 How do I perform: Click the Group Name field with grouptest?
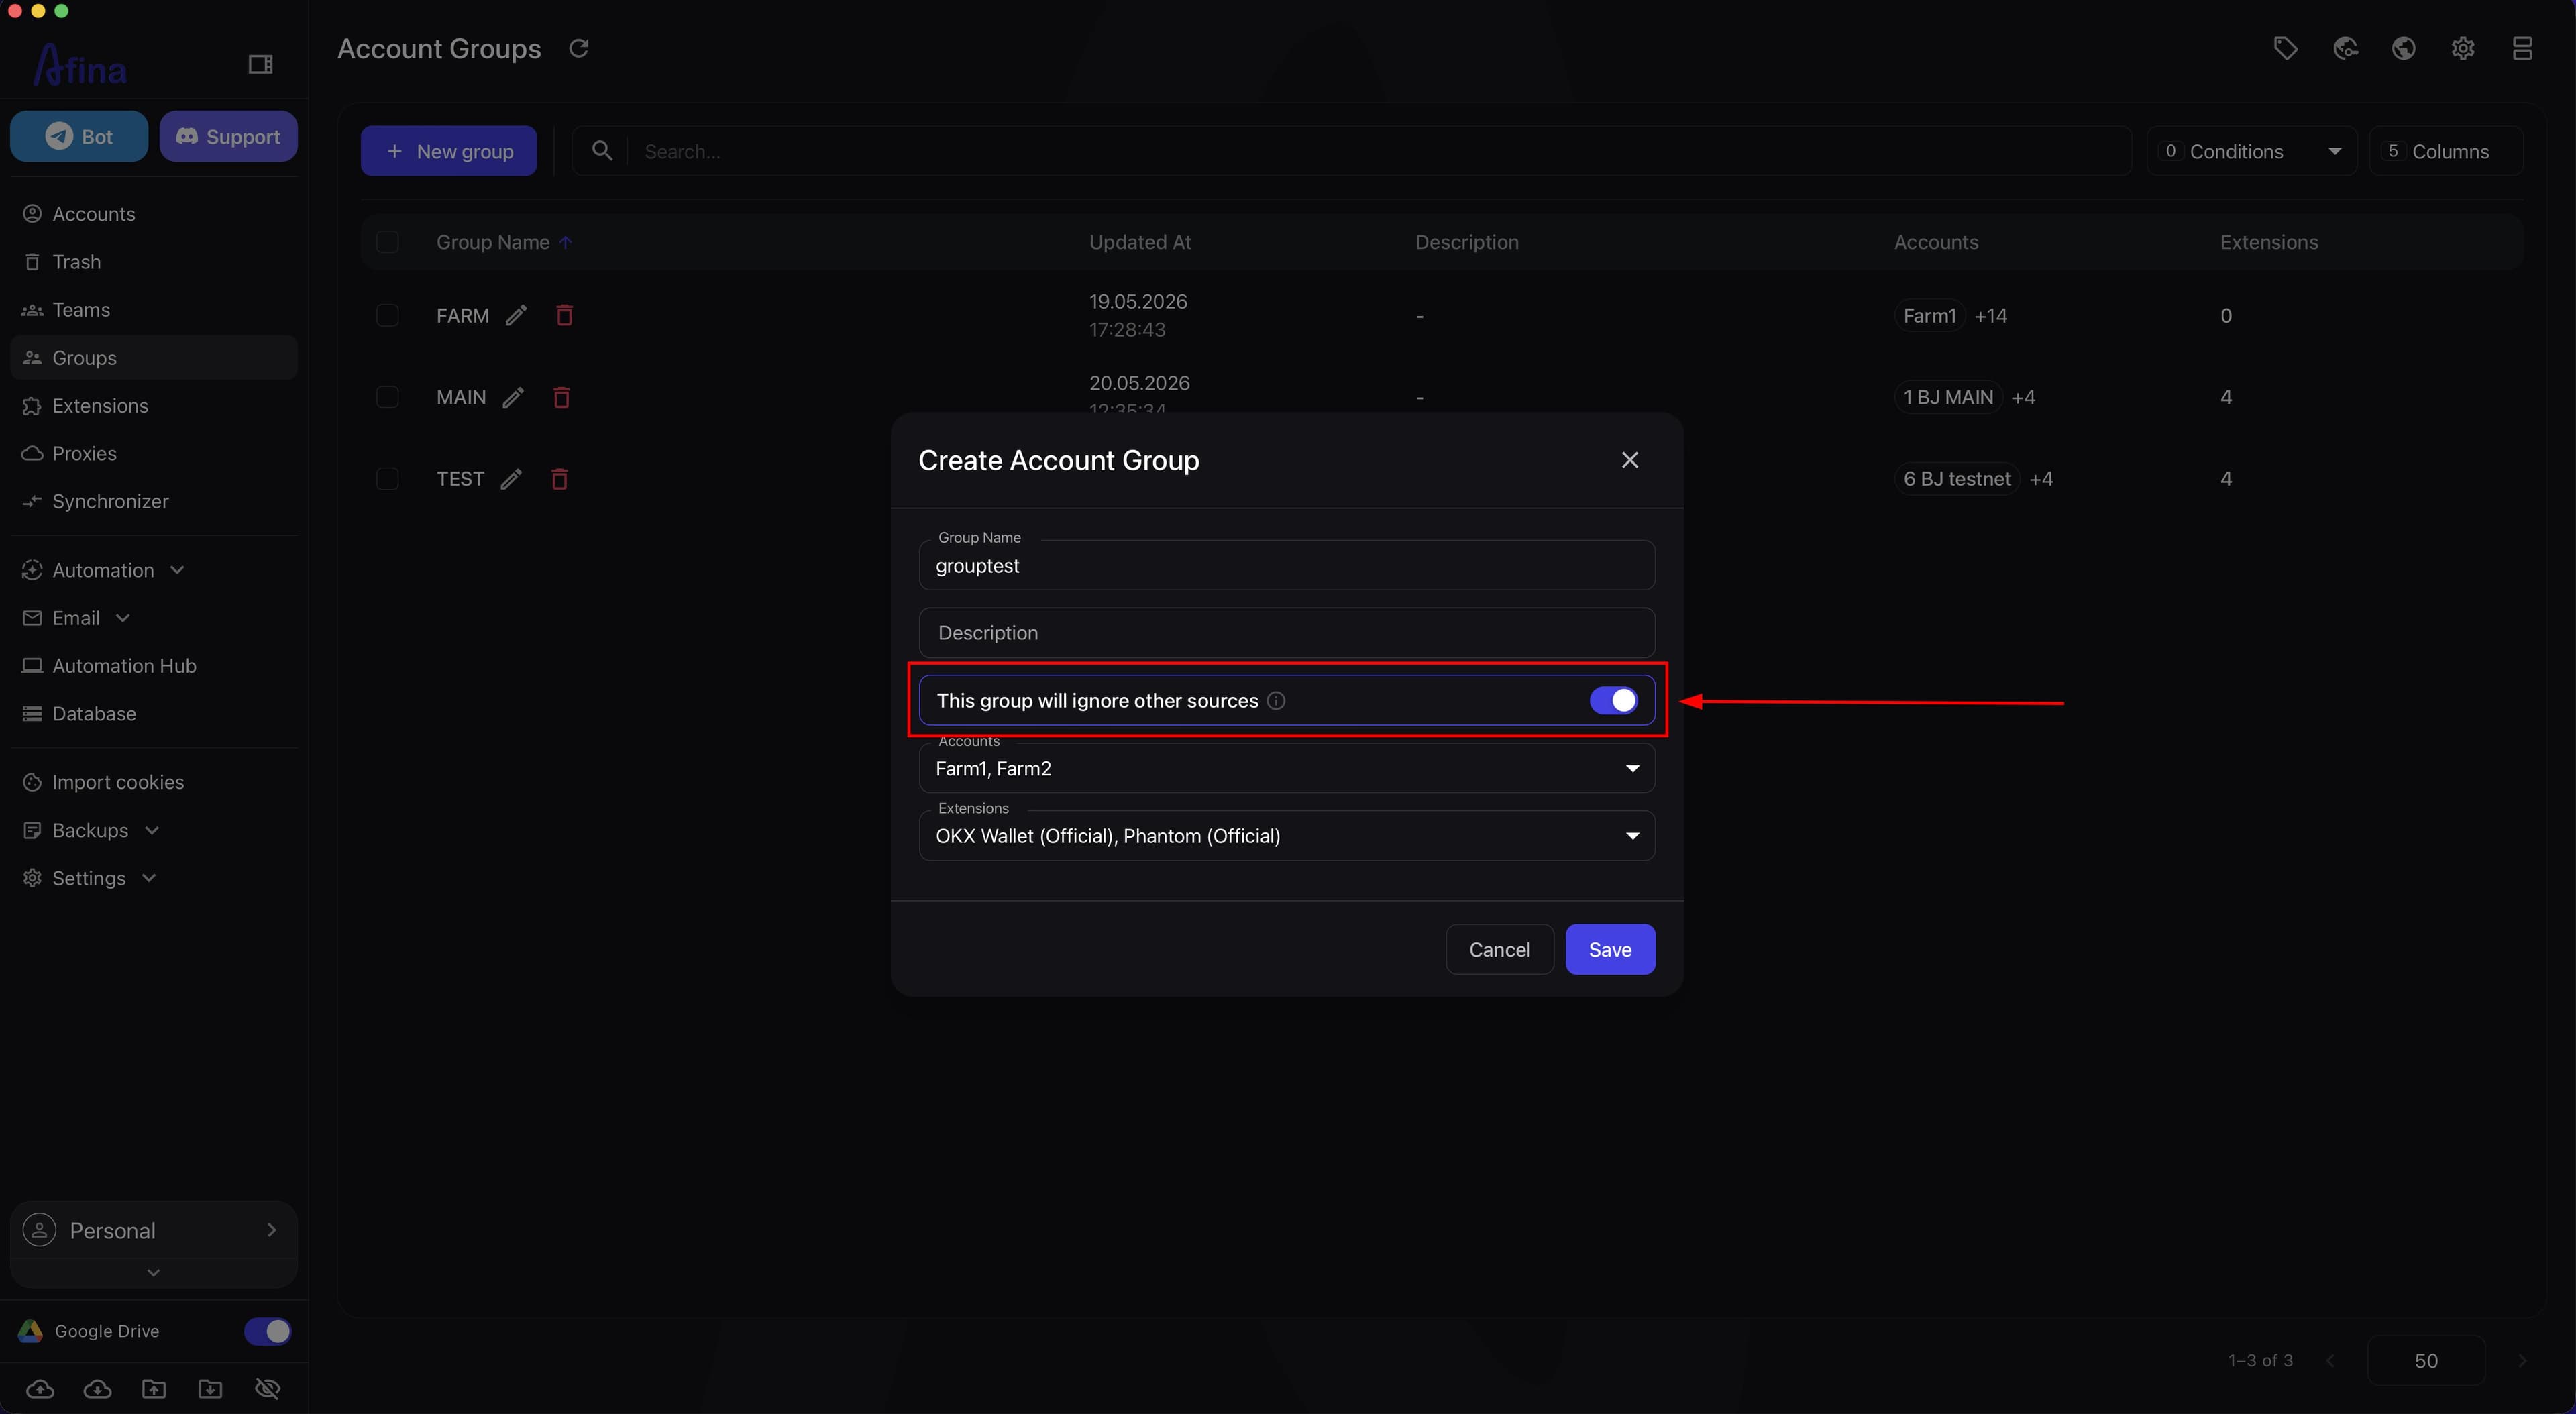click(x=1286, y=565)
